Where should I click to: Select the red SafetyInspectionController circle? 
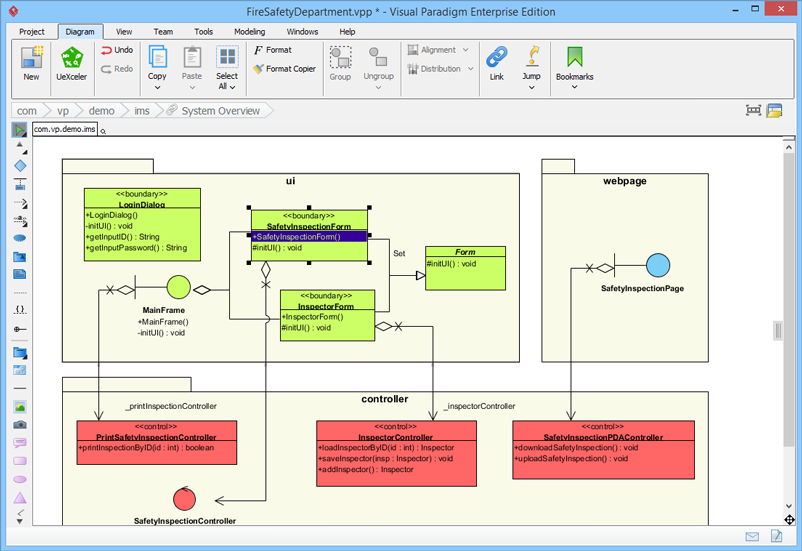coord(184,497)
